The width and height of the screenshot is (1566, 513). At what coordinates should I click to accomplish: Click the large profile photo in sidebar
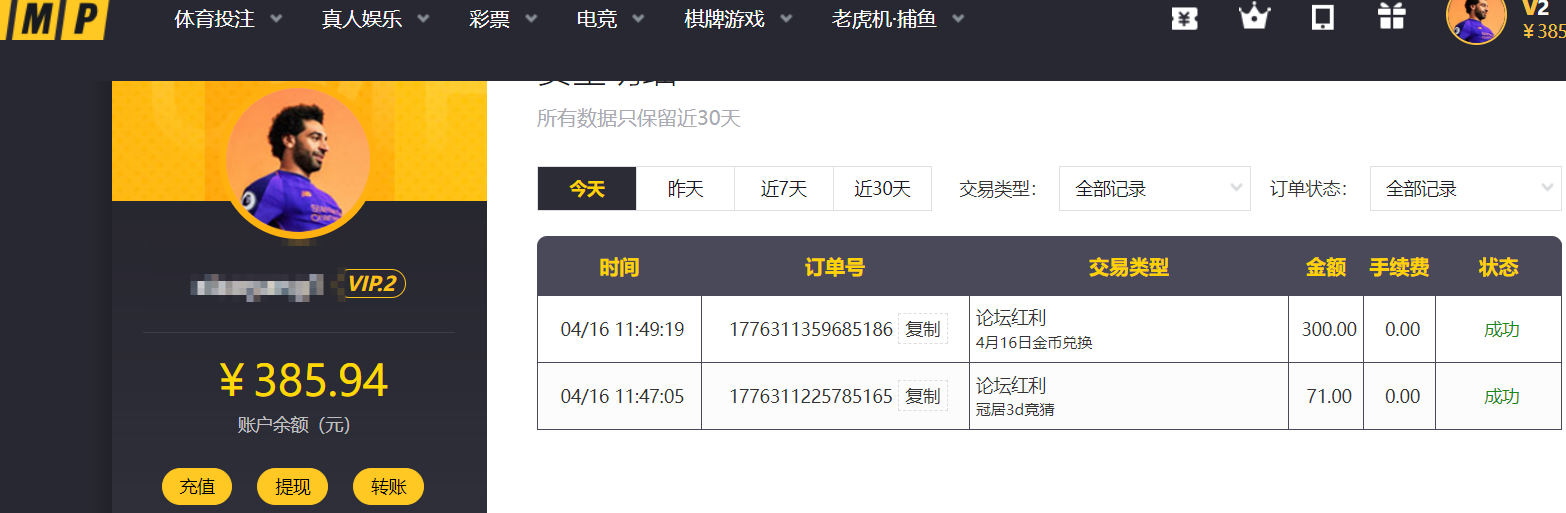point(298,161)
